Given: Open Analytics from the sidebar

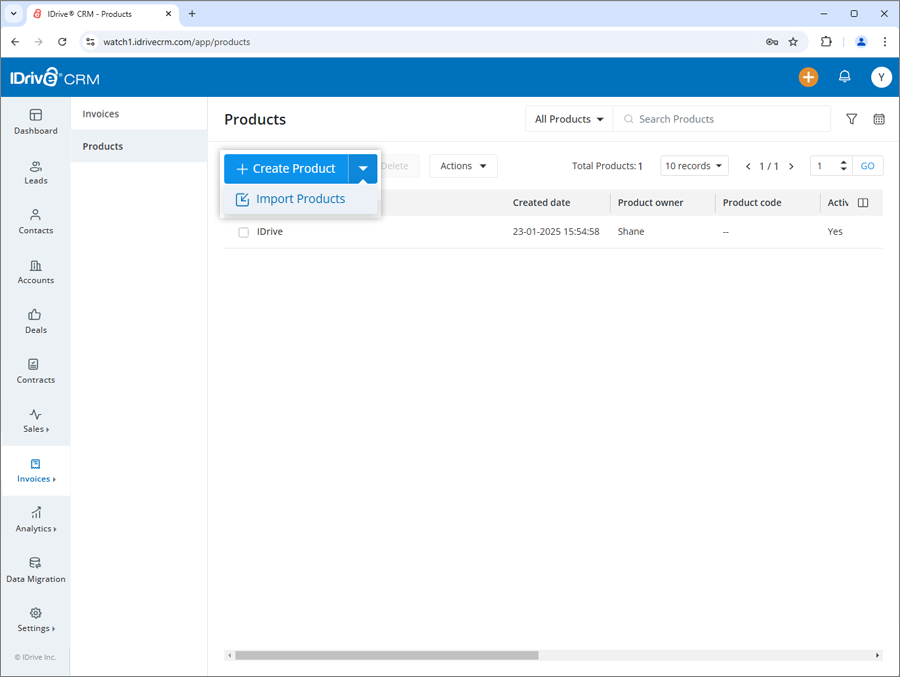Looking at the screenshot, I should pyautogui.click(x=35, y=520).
